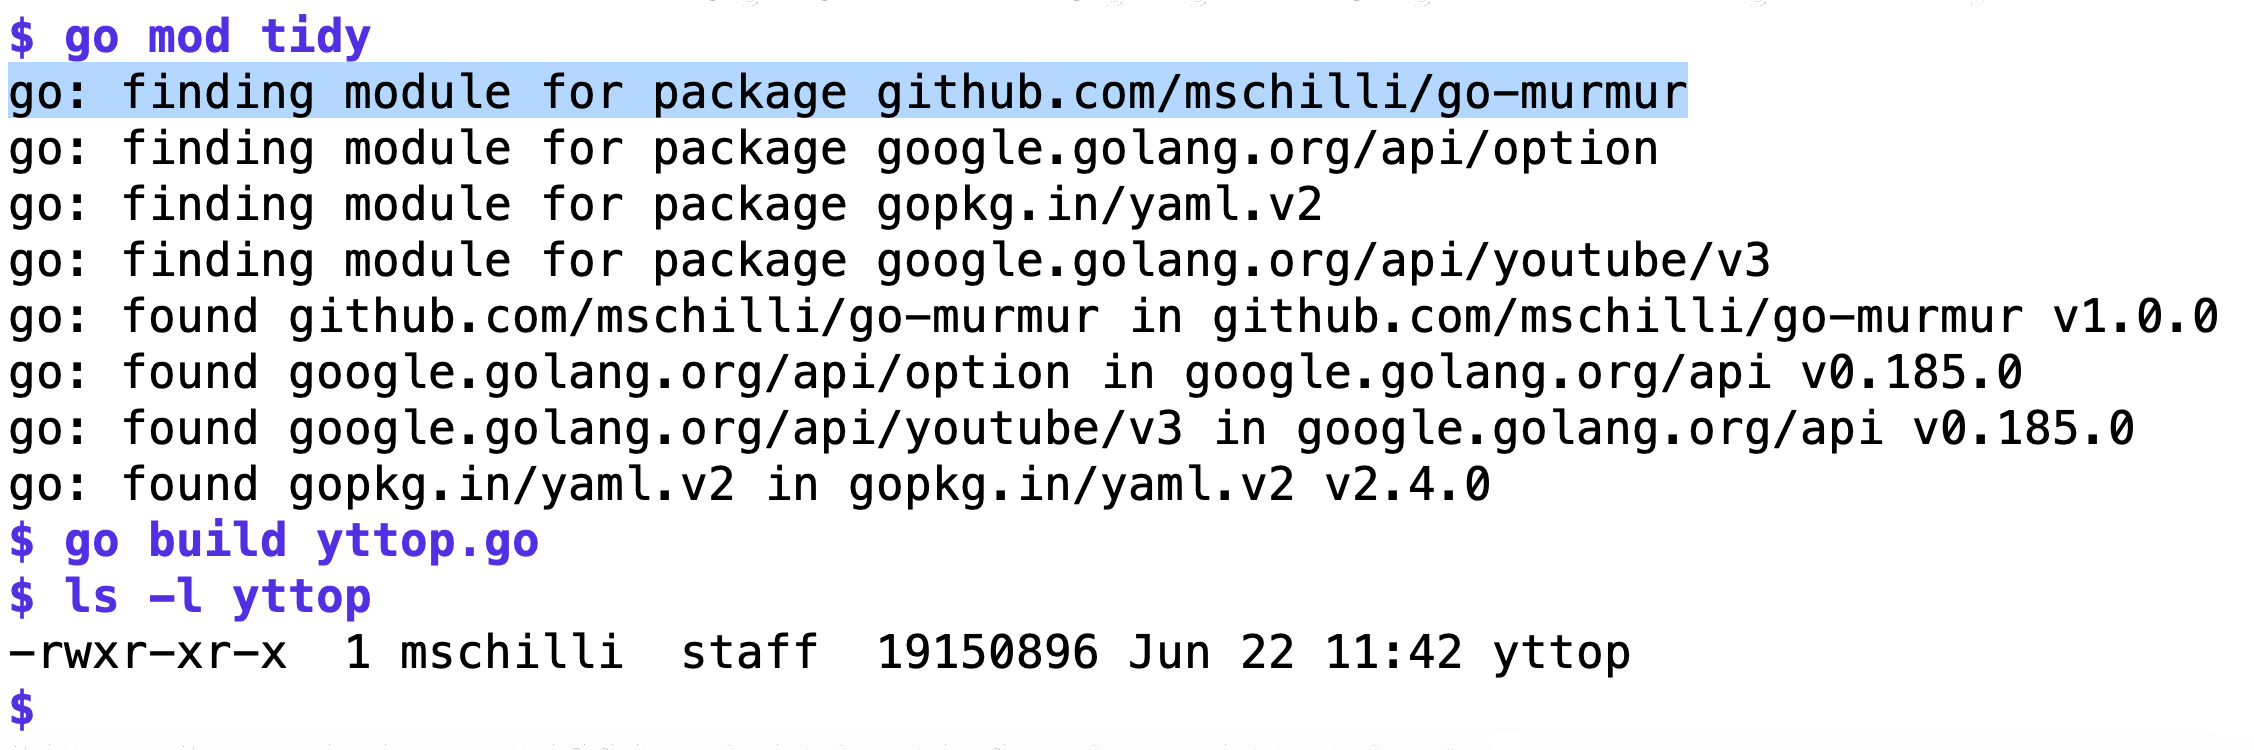Click the version 'v1.0.0' text
Viewport: 2254px width, 750px height.
[x=2136, y=317]
